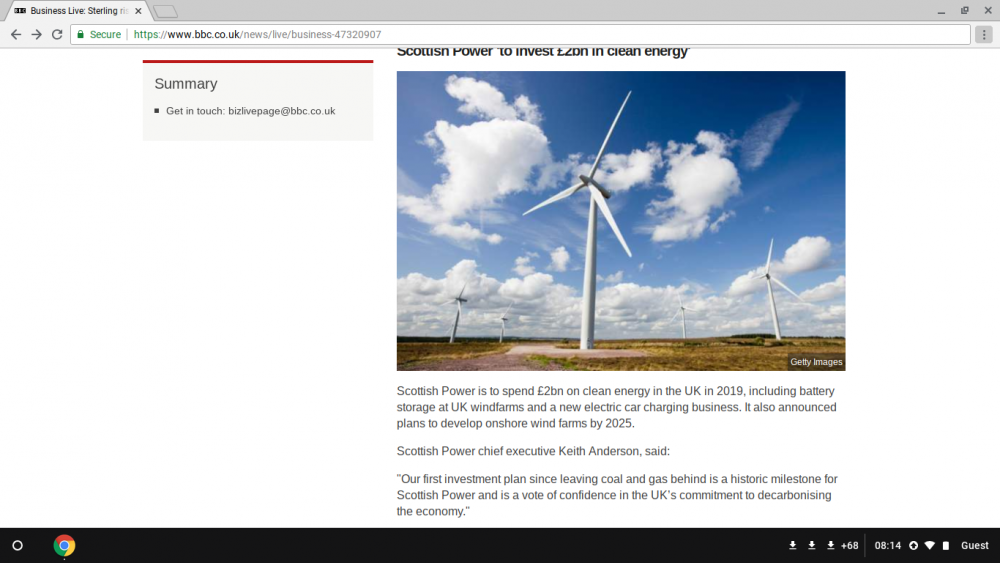Screen dimensions: 1000x563
Task: Open the first download notification icon
Action: (792, 546)
